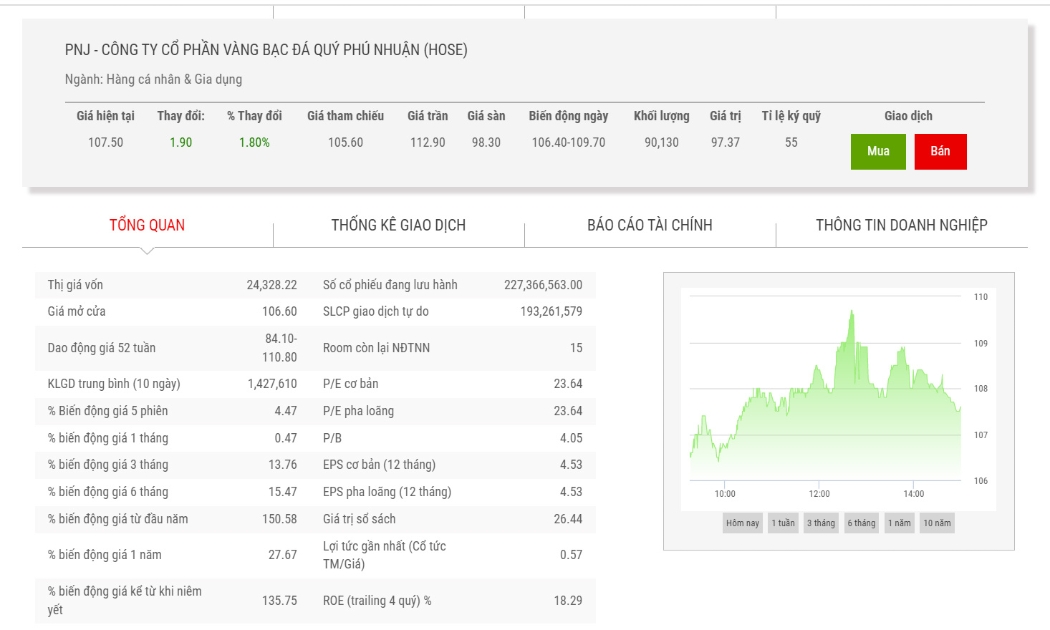
Task: Select the Hôm nay chart range
Action: 743,523
